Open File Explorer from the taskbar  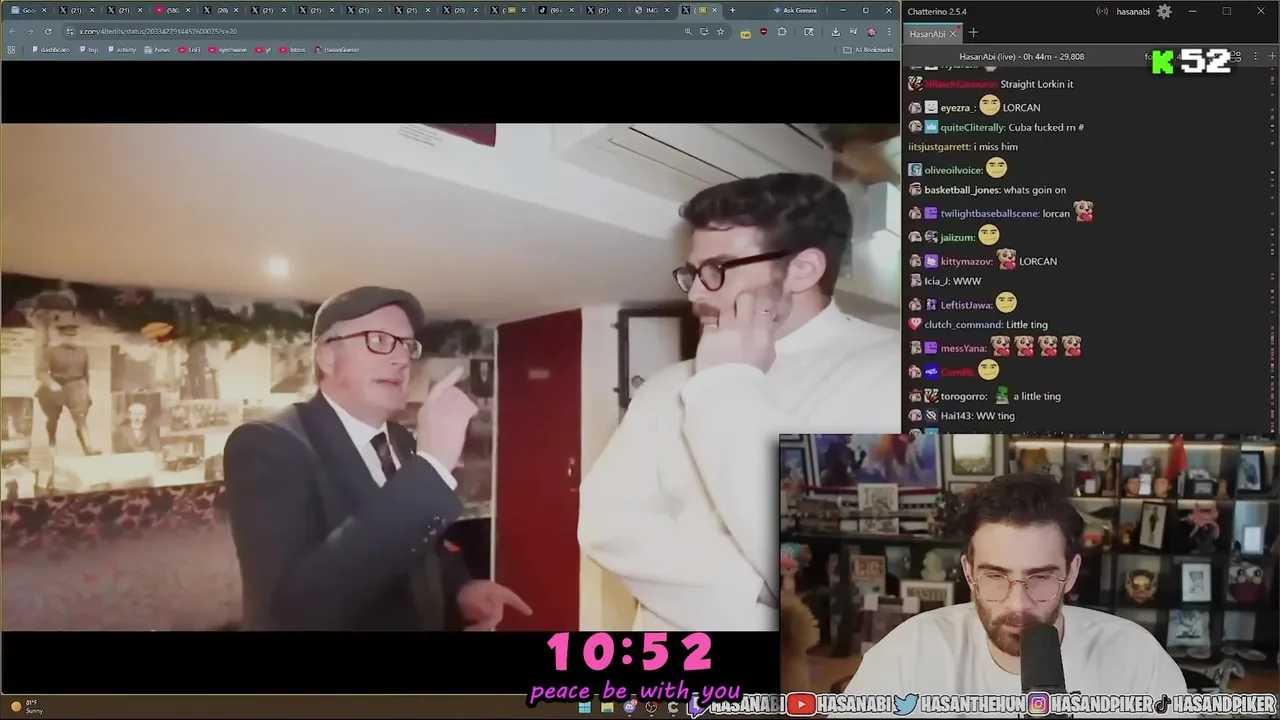tap(607, 707)
